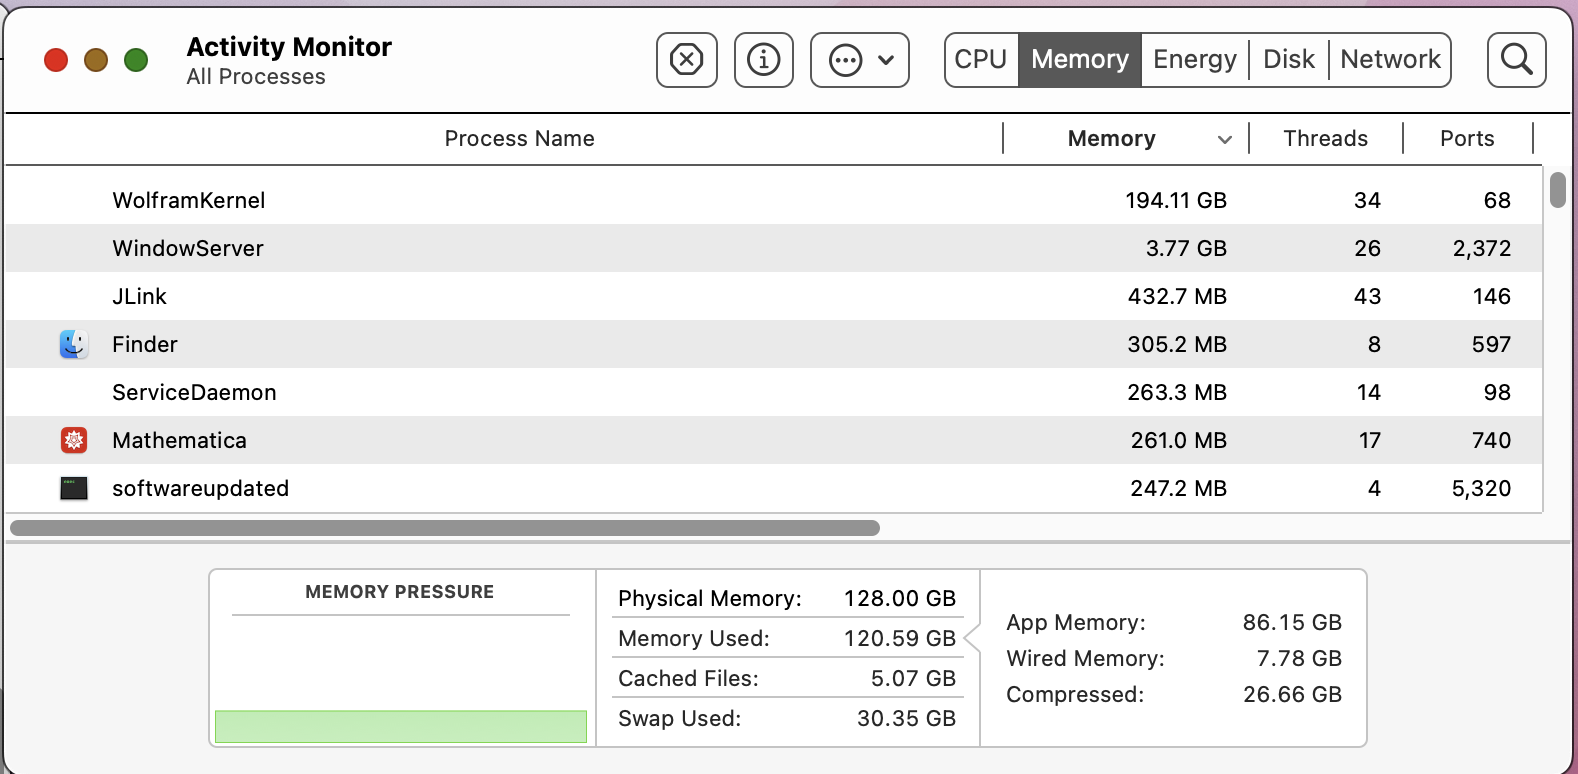Click the stop process icon
1578x774 pixels.
pyautogui.click(x=686, y=60)
